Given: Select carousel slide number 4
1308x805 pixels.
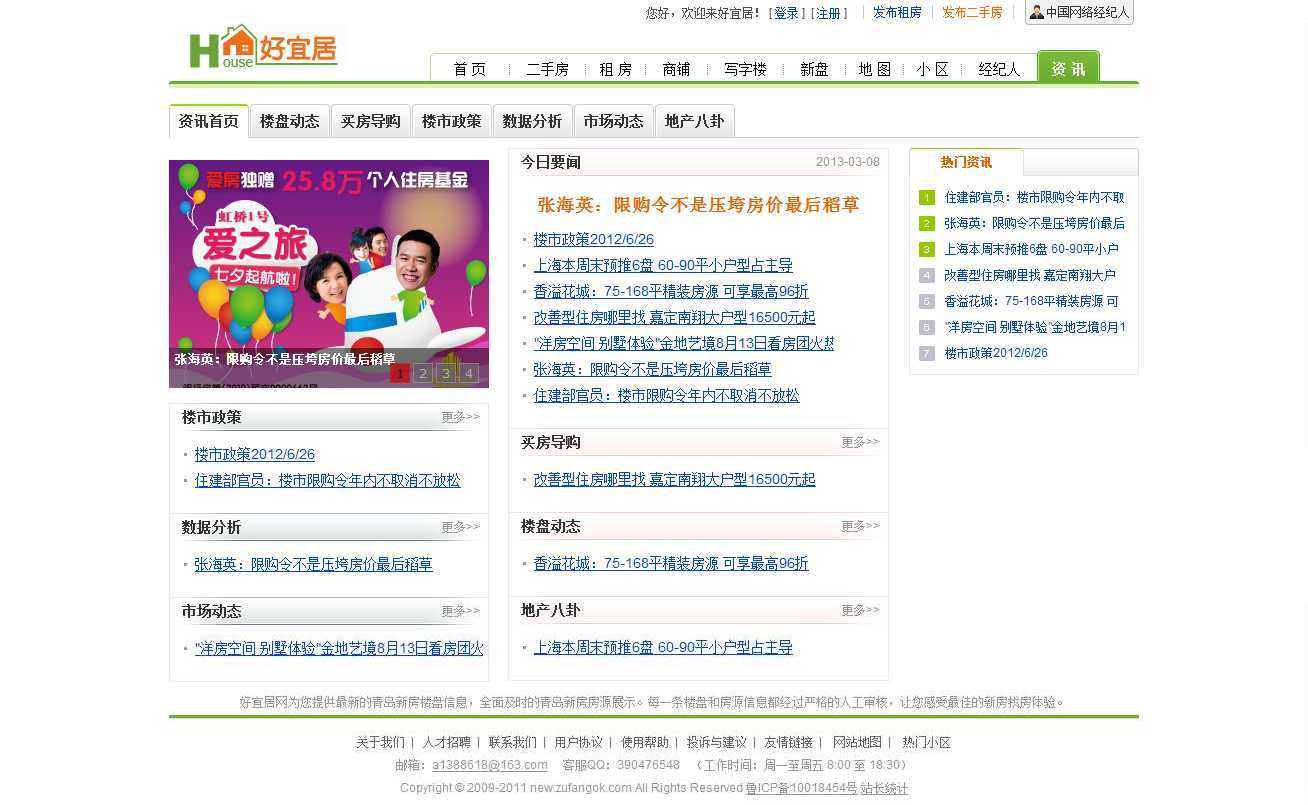Looking at the screenshot, I should [x=468, y=374].
